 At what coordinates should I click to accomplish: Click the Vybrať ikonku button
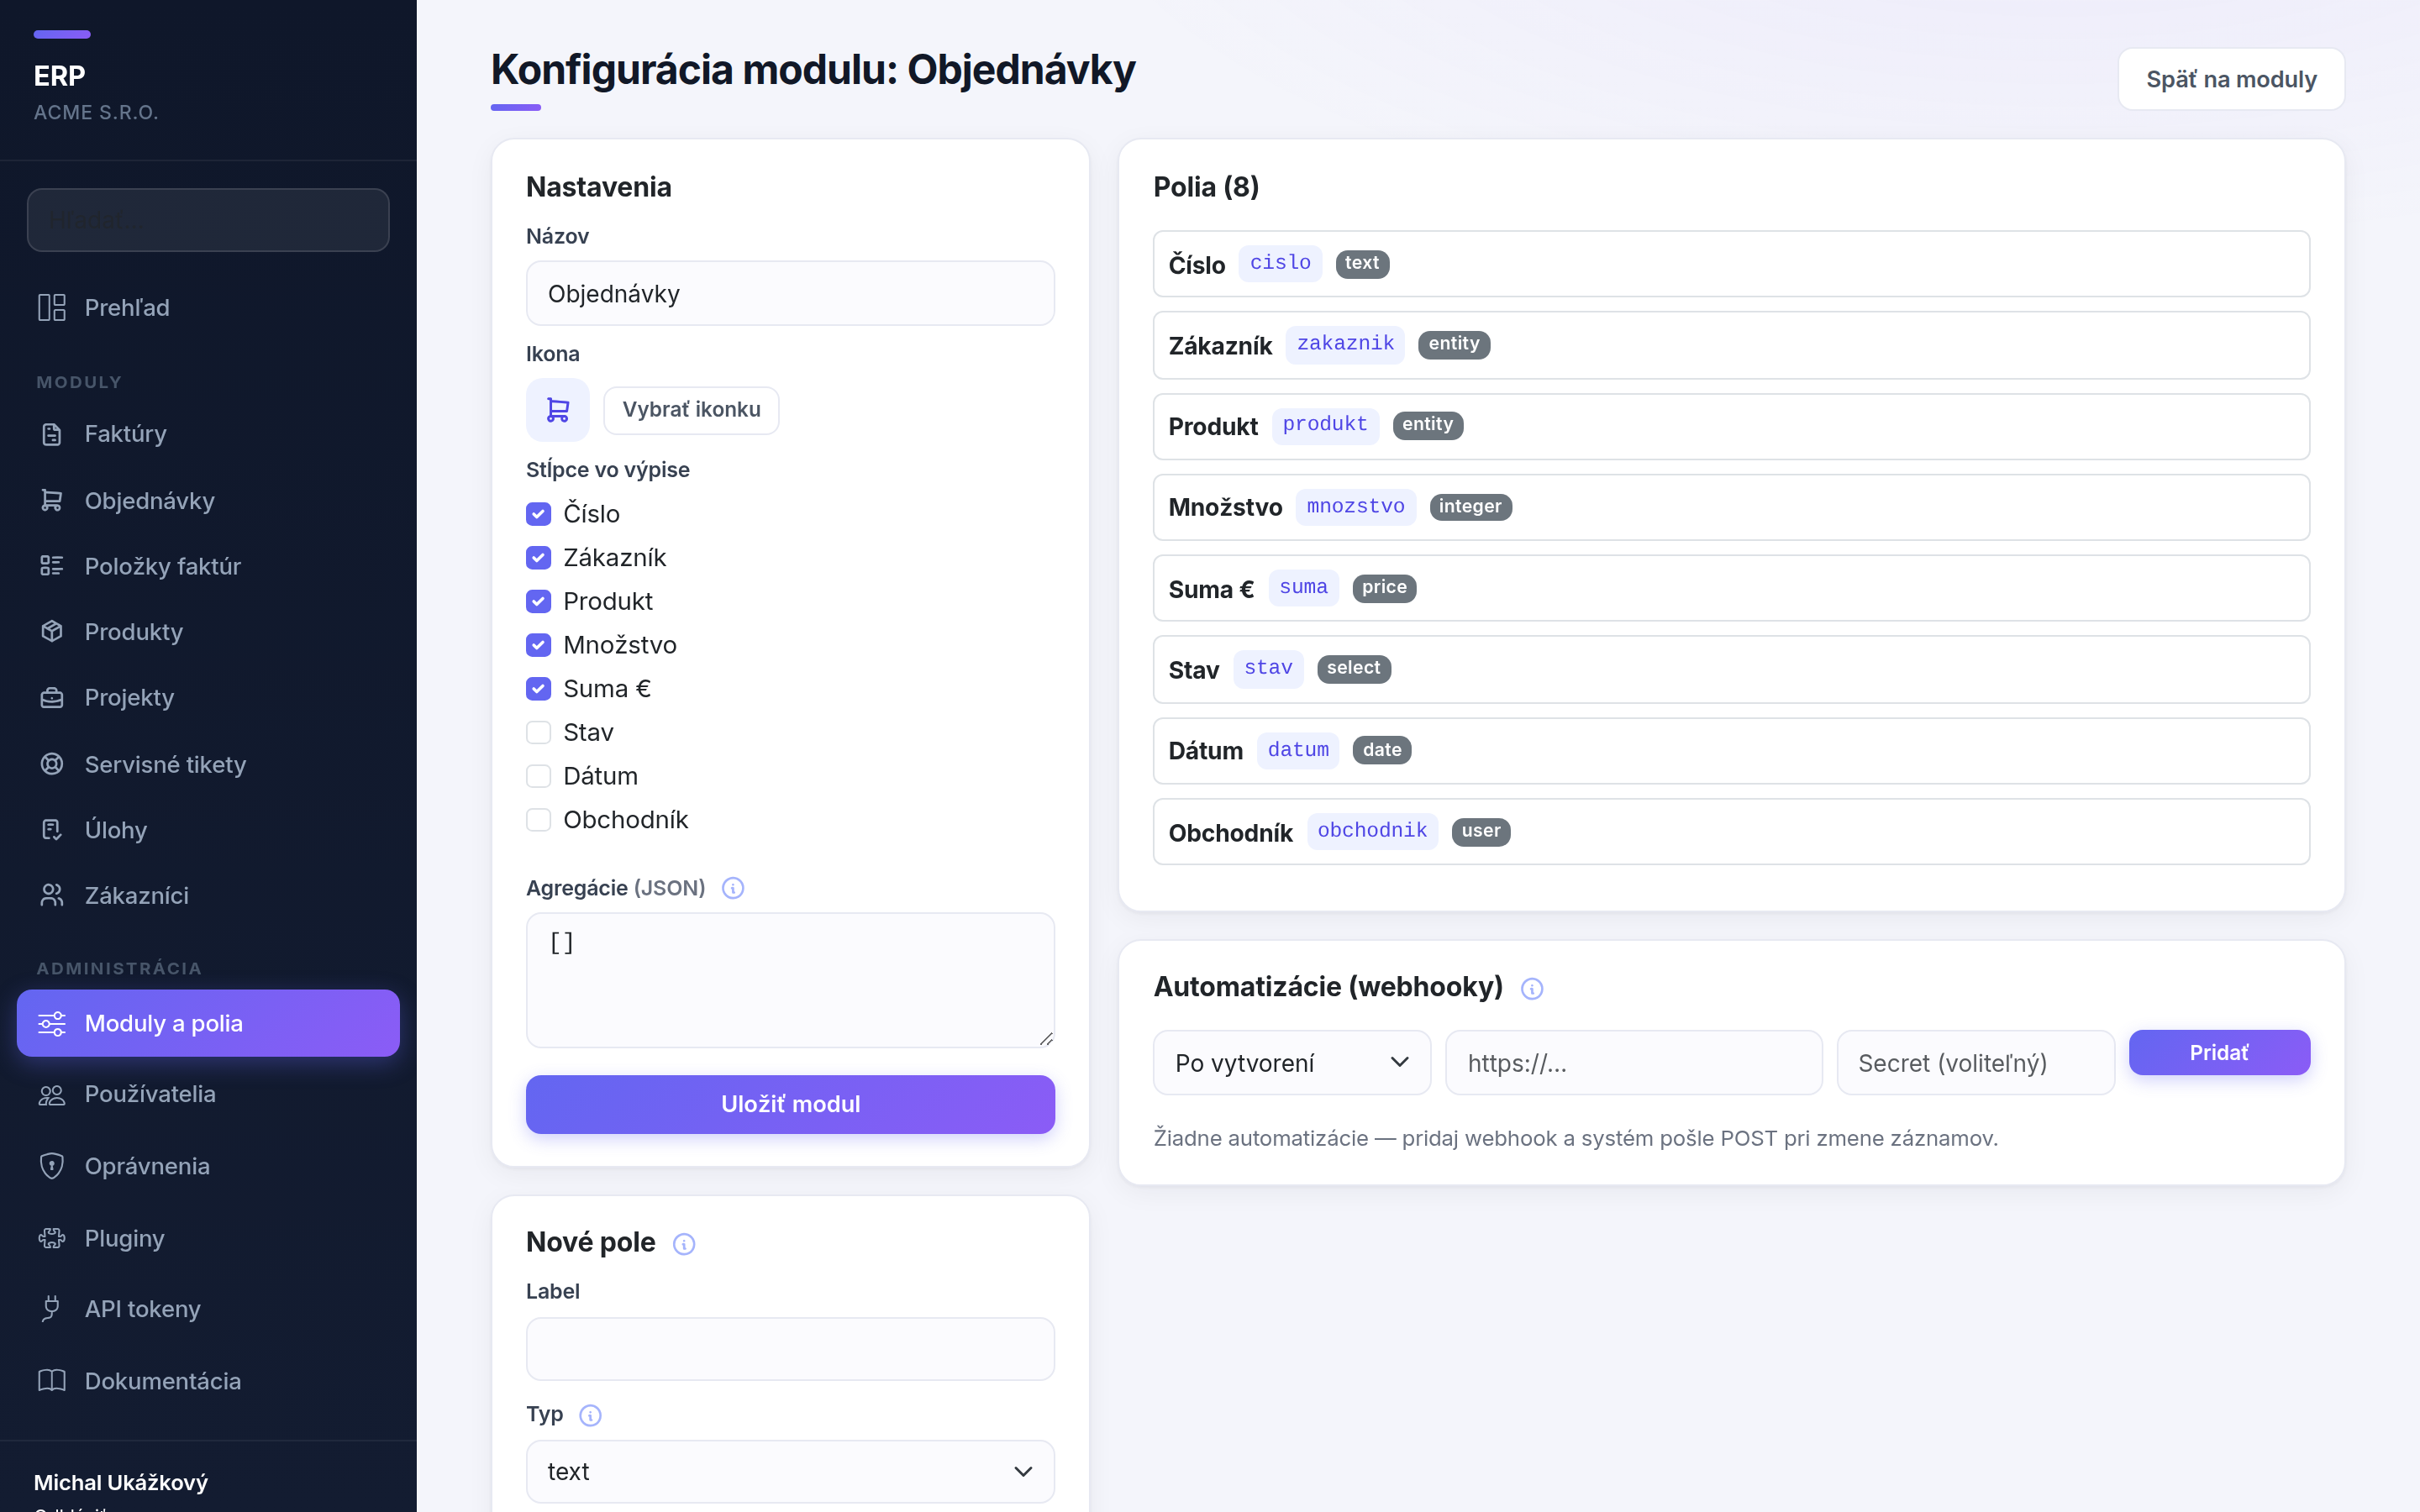pos(691,410)
